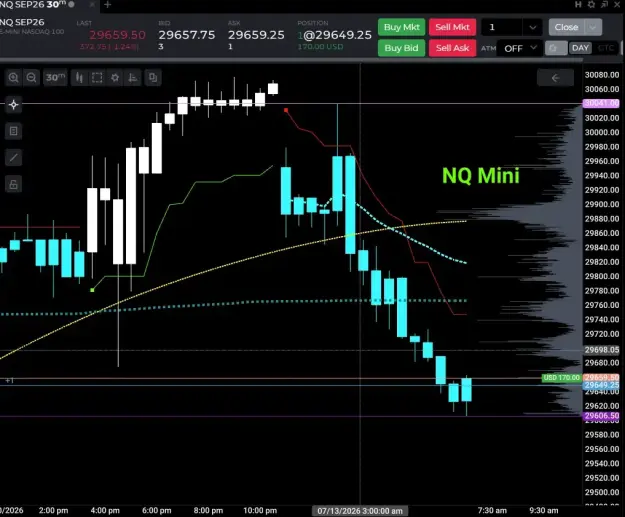Select the crosshair cursor tool
Viewport: 625px width, 517px height.
pos(14,105)
